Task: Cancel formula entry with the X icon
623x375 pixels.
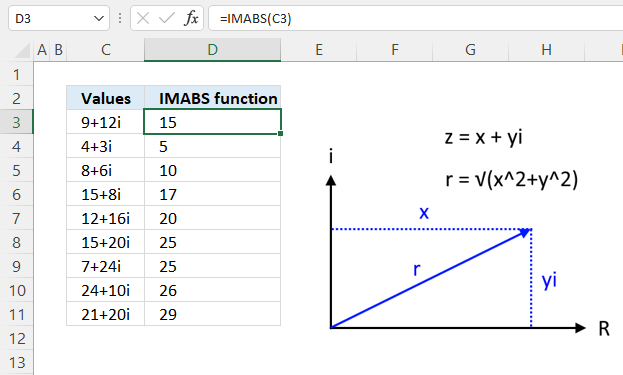Action: (143, 18)
